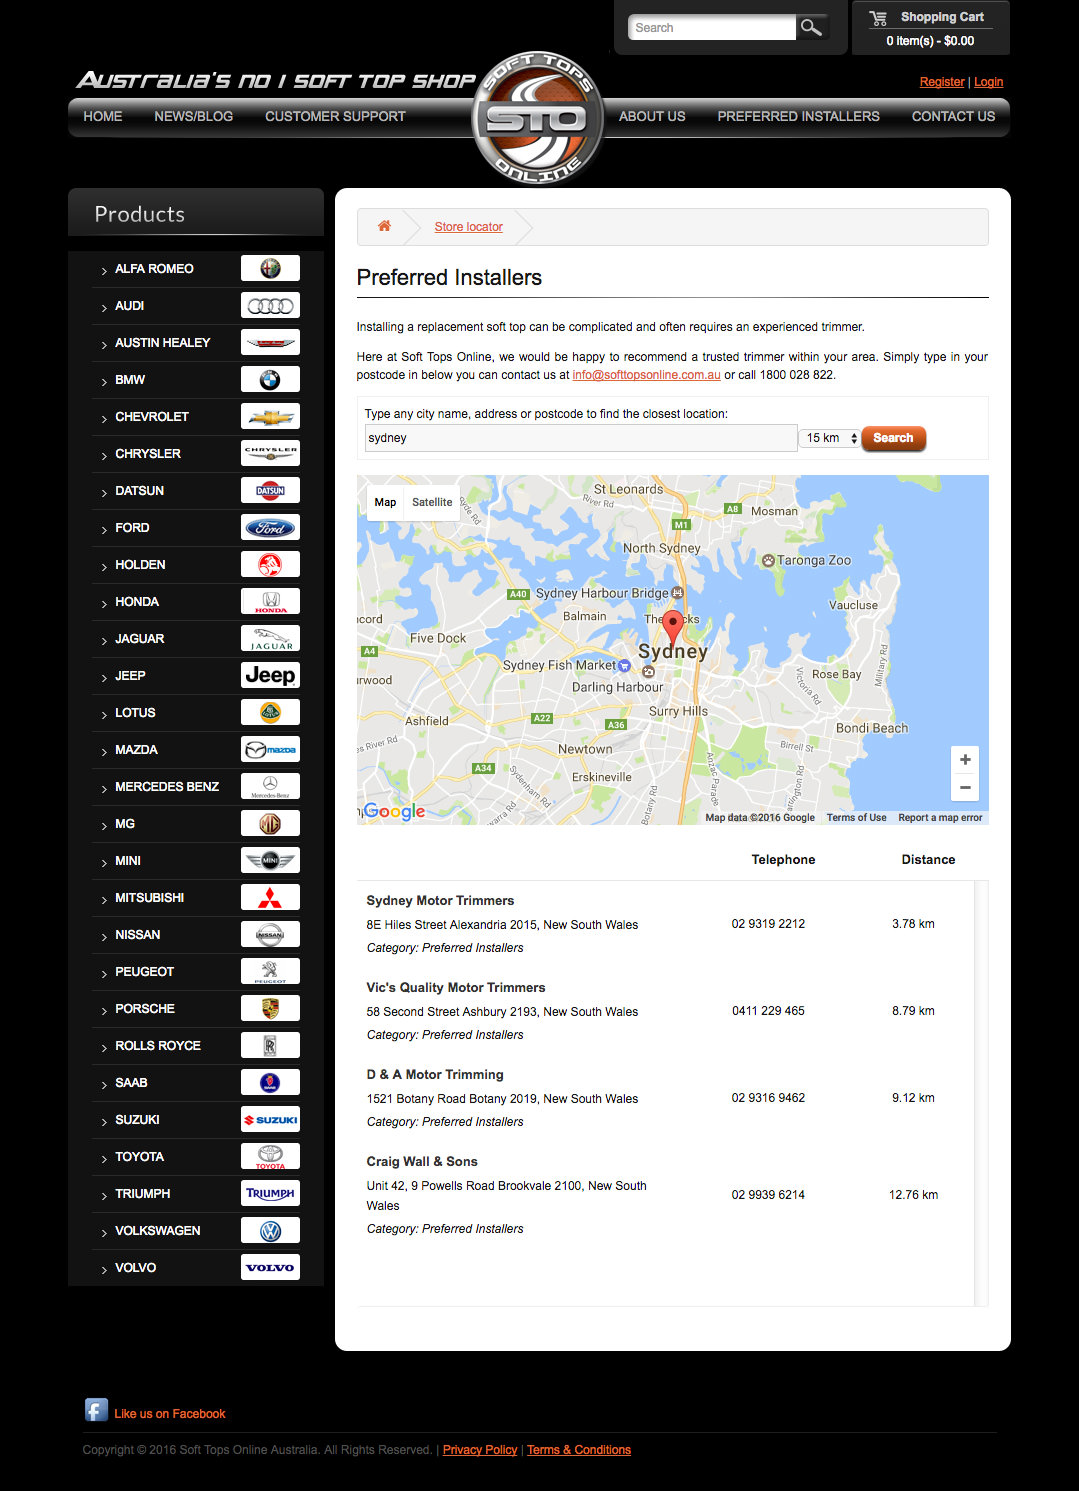The width and height of the screenshot is (1079, 1491).
Task: Zoom out on the map
Action: tap(964, 788)
